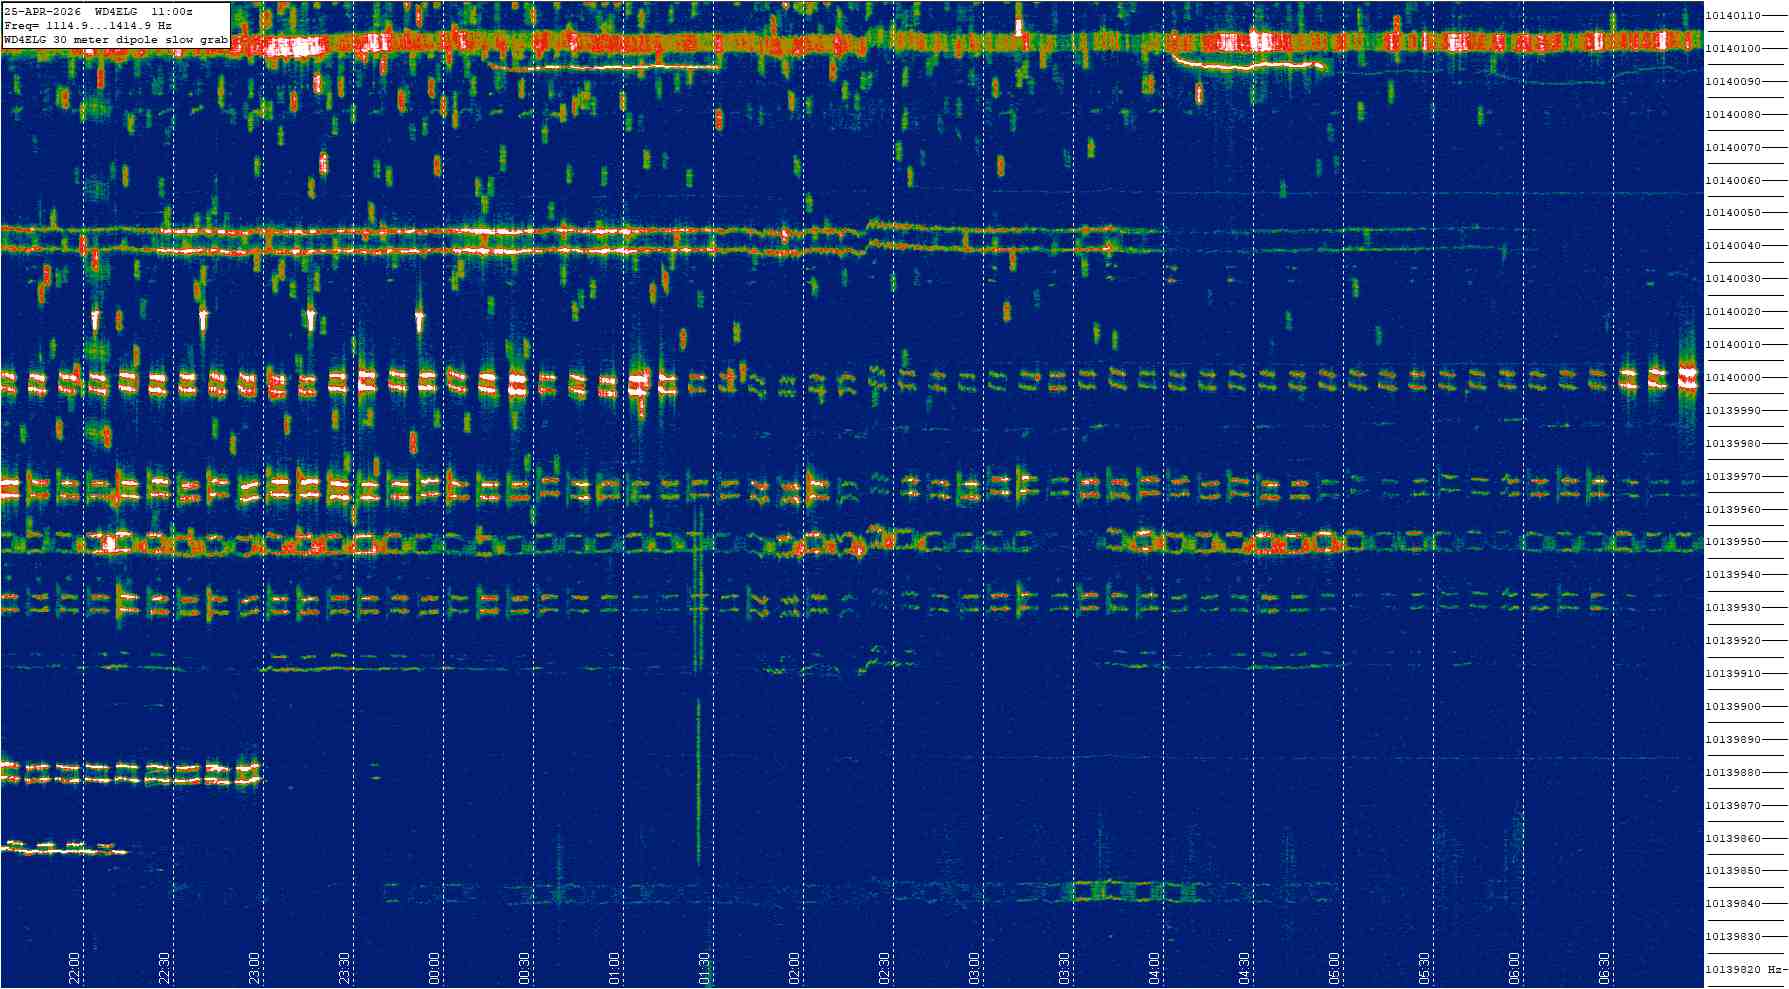Viewport: 1789px width, 989px height.
Task: Click the 23:30 time axis label
Action: (345, 967)
